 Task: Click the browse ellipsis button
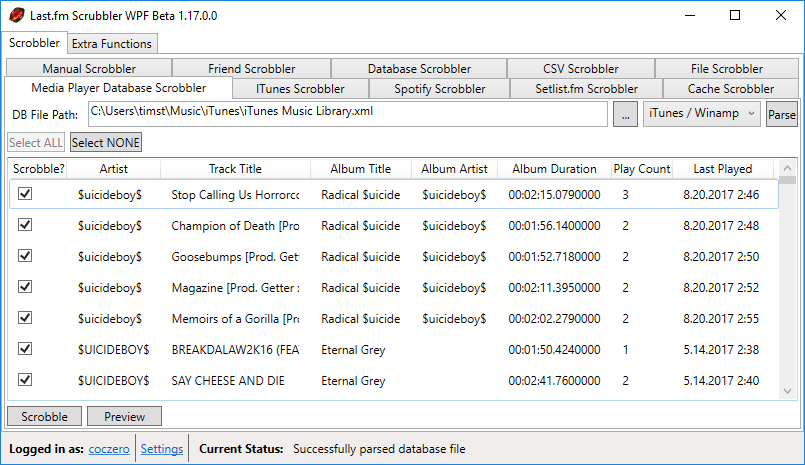[x=625, y=115]
